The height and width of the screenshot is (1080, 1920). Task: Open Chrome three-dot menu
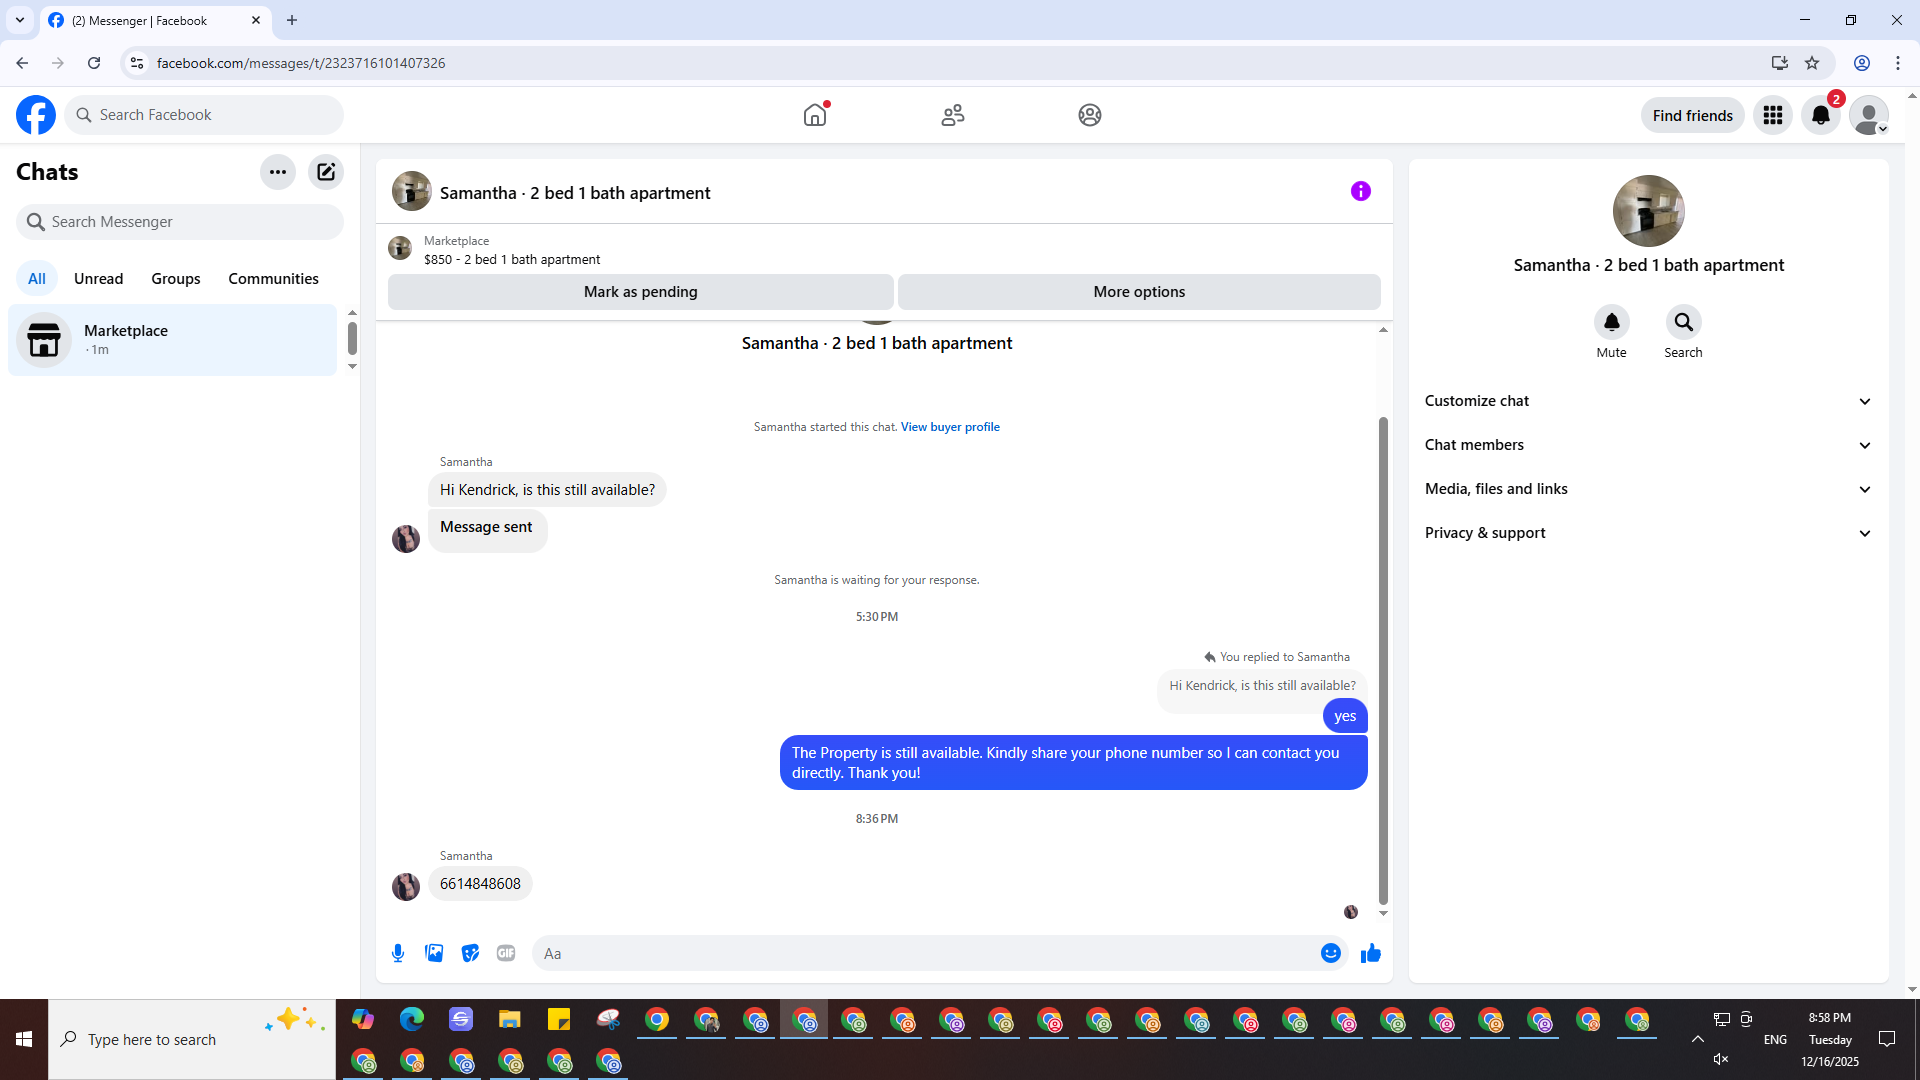click(x=1898, y=63)
